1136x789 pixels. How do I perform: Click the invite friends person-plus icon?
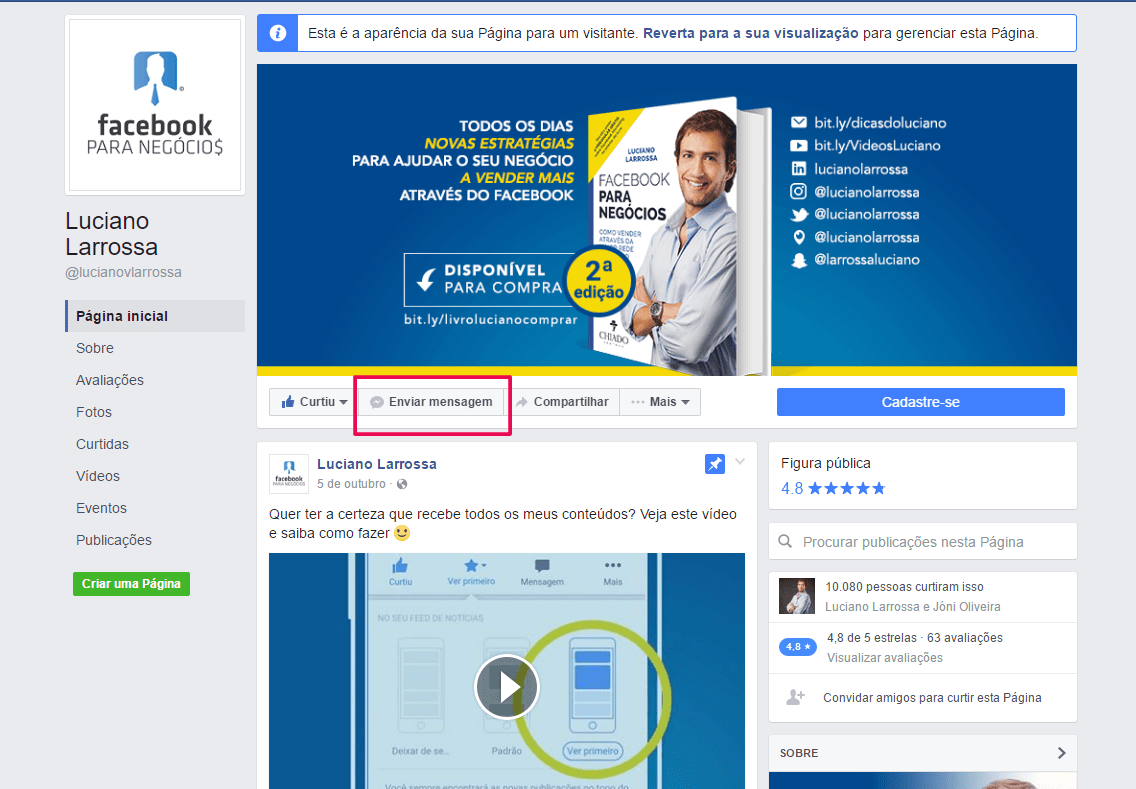click(795, 697)
